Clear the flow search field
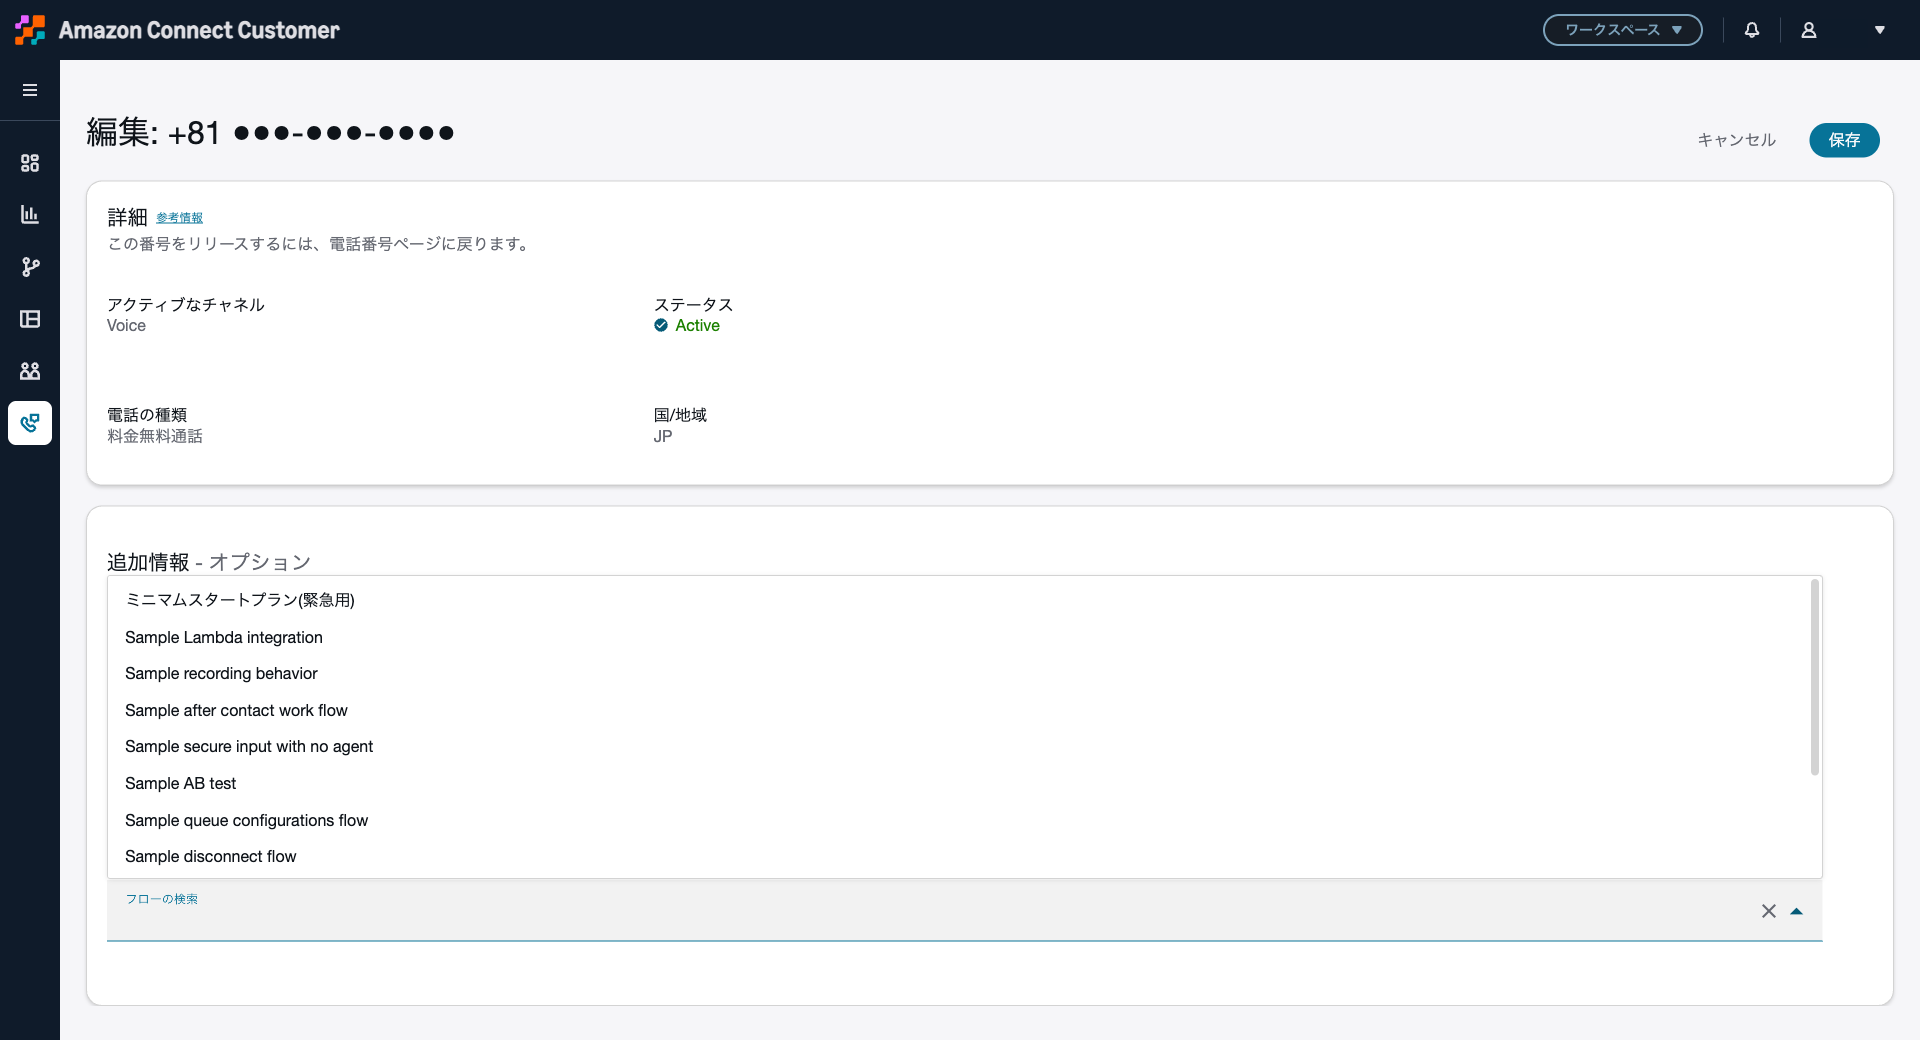This screenshot has height=1040, width=1920. 1769,911
